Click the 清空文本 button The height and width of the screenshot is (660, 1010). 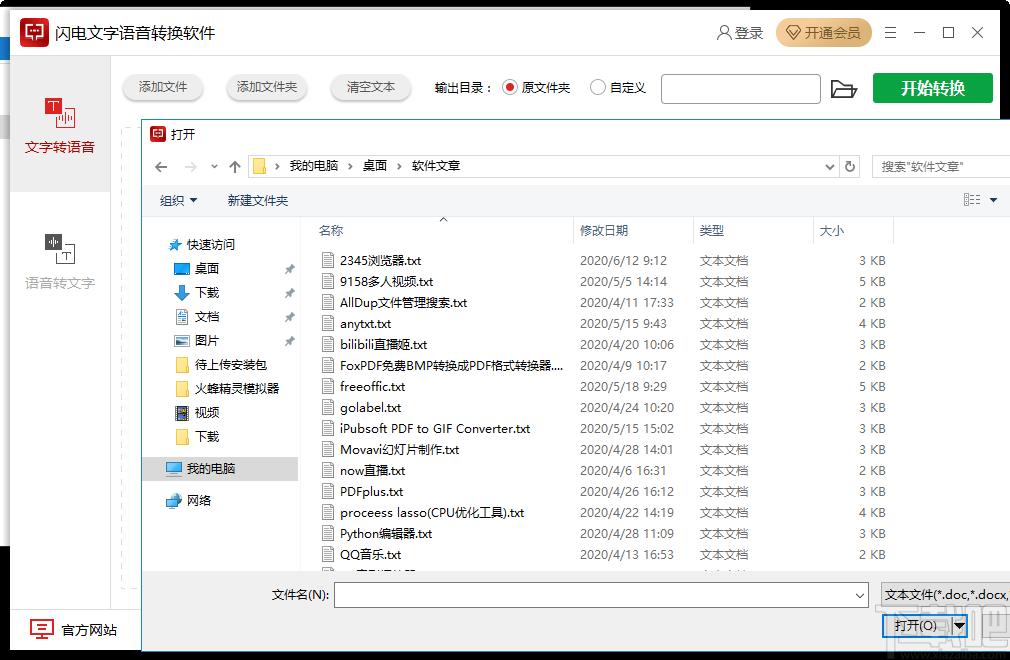pos(370,87)
